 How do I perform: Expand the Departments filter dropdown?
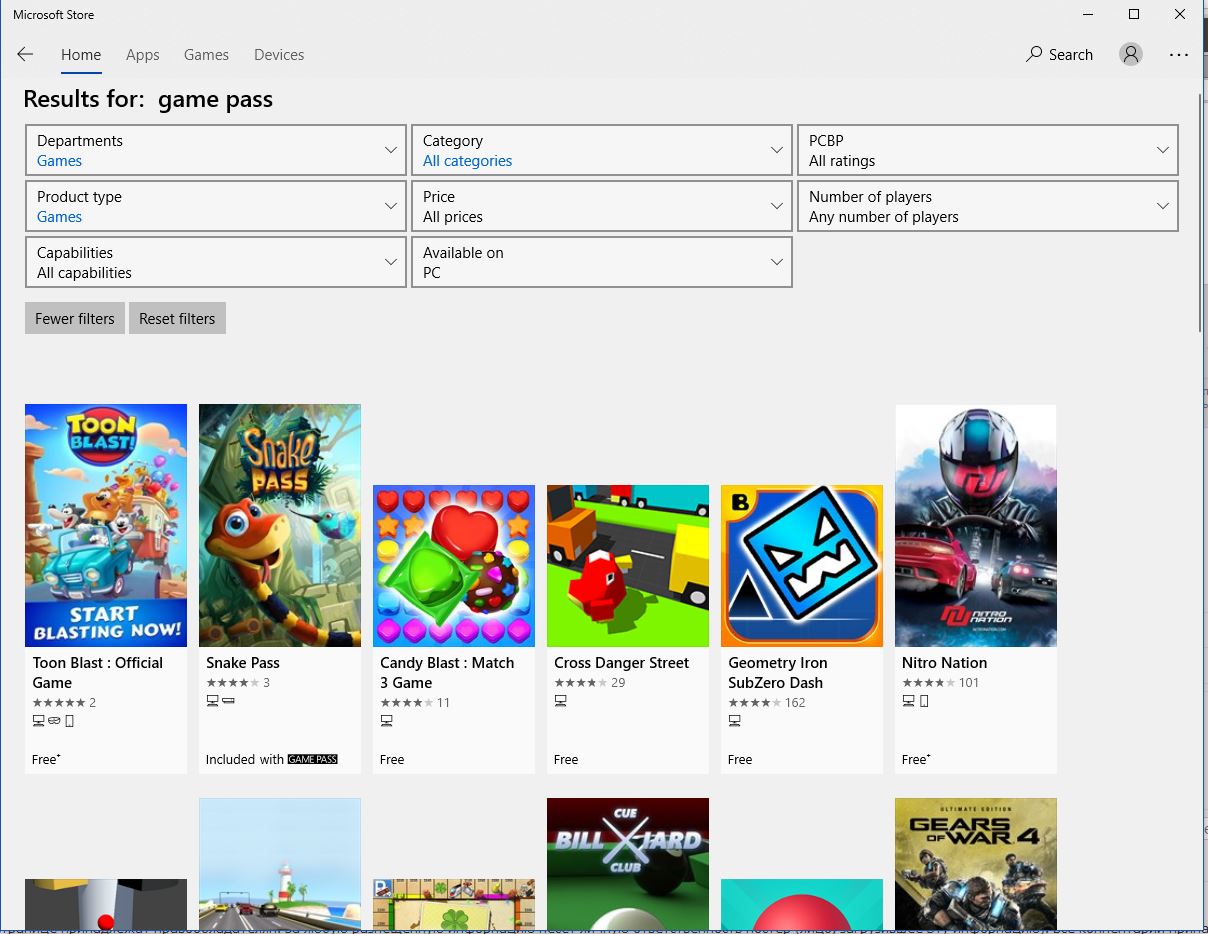click(215, 150)
